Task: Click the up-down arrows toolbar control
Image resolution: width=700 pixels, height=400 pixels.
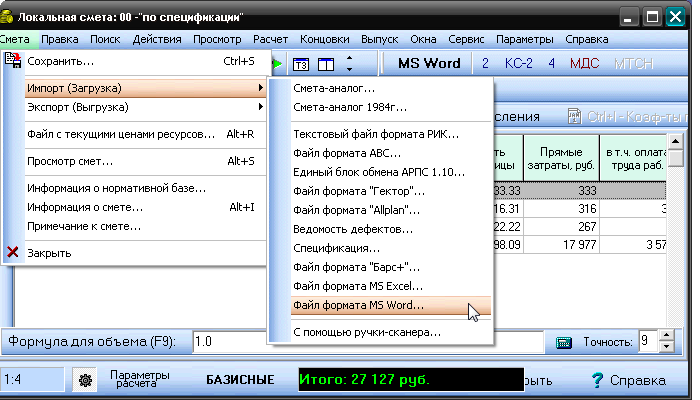Action: pyautogui.click(x=348, y=64)
